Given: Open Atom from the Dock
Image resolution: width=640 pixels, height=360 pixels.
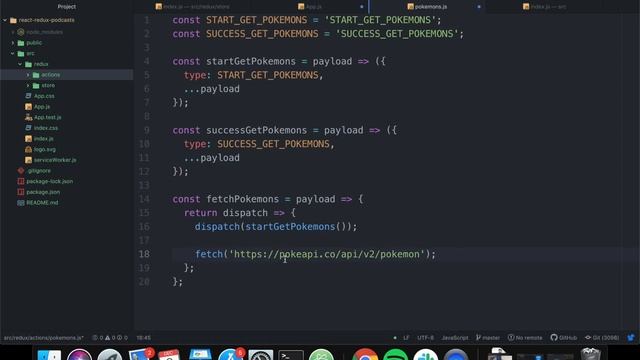Looking at the screenshot, I should (321, 354).
